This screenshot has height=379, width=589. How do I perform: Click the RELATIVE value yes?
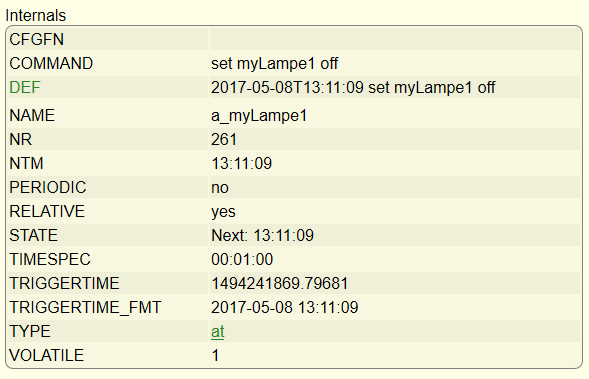point(223,211)
